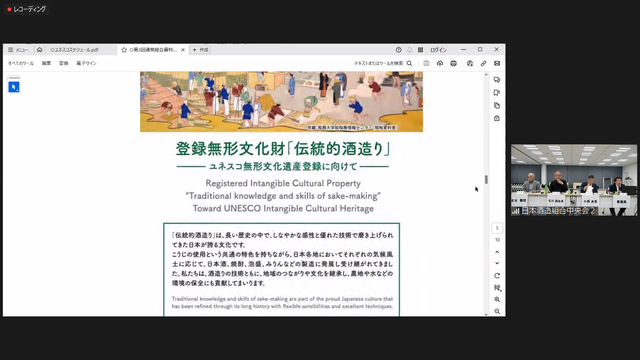Open すべてのツール panel
640x360 pixels.
[21, 63]
